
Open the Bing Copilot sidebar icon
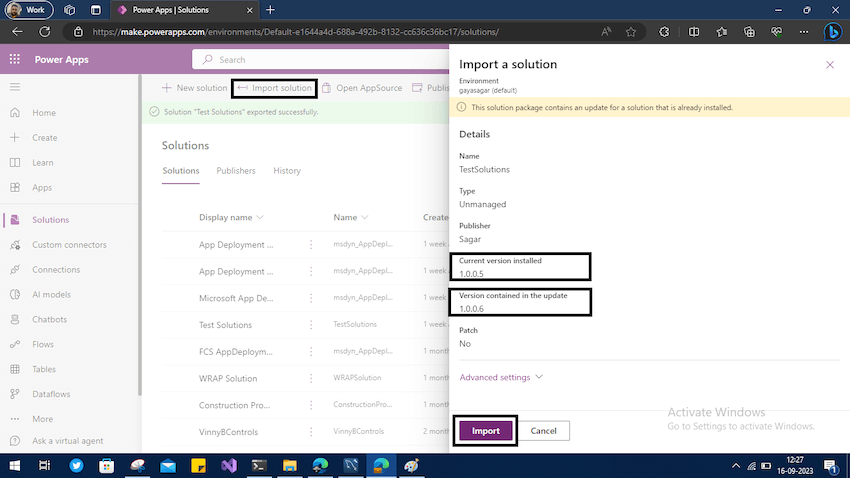click(x=833, y=32)
